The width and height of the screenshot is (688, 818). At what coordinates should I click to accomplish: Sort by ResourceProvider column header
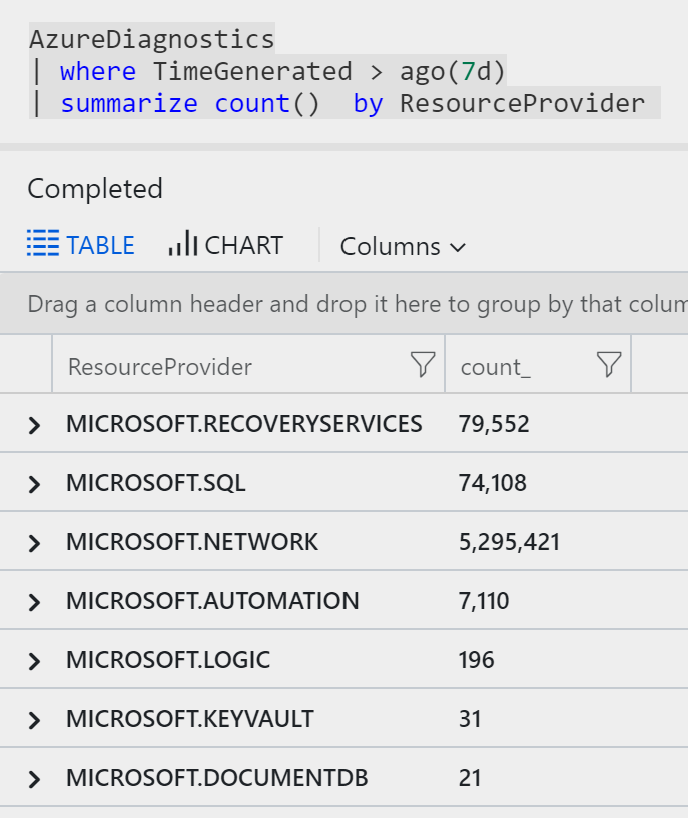pos(160,367)
